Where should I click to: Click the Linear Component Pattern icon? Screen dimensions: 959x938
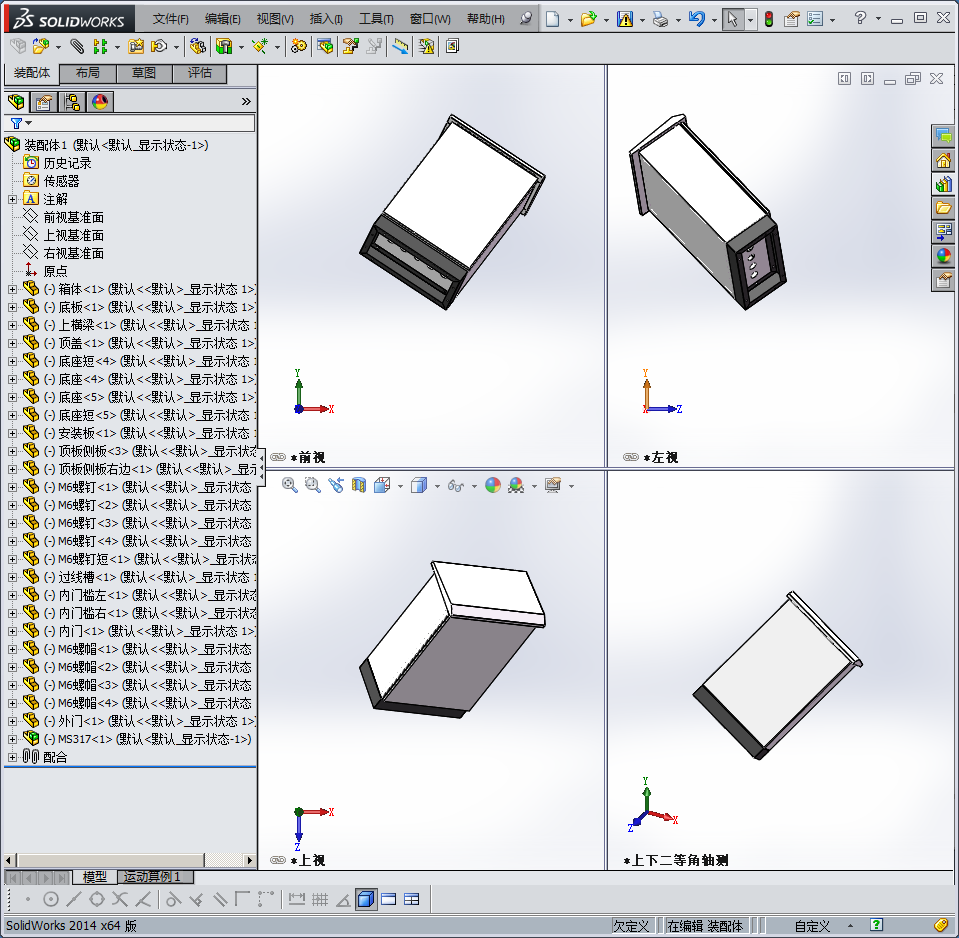pos(100,46)
